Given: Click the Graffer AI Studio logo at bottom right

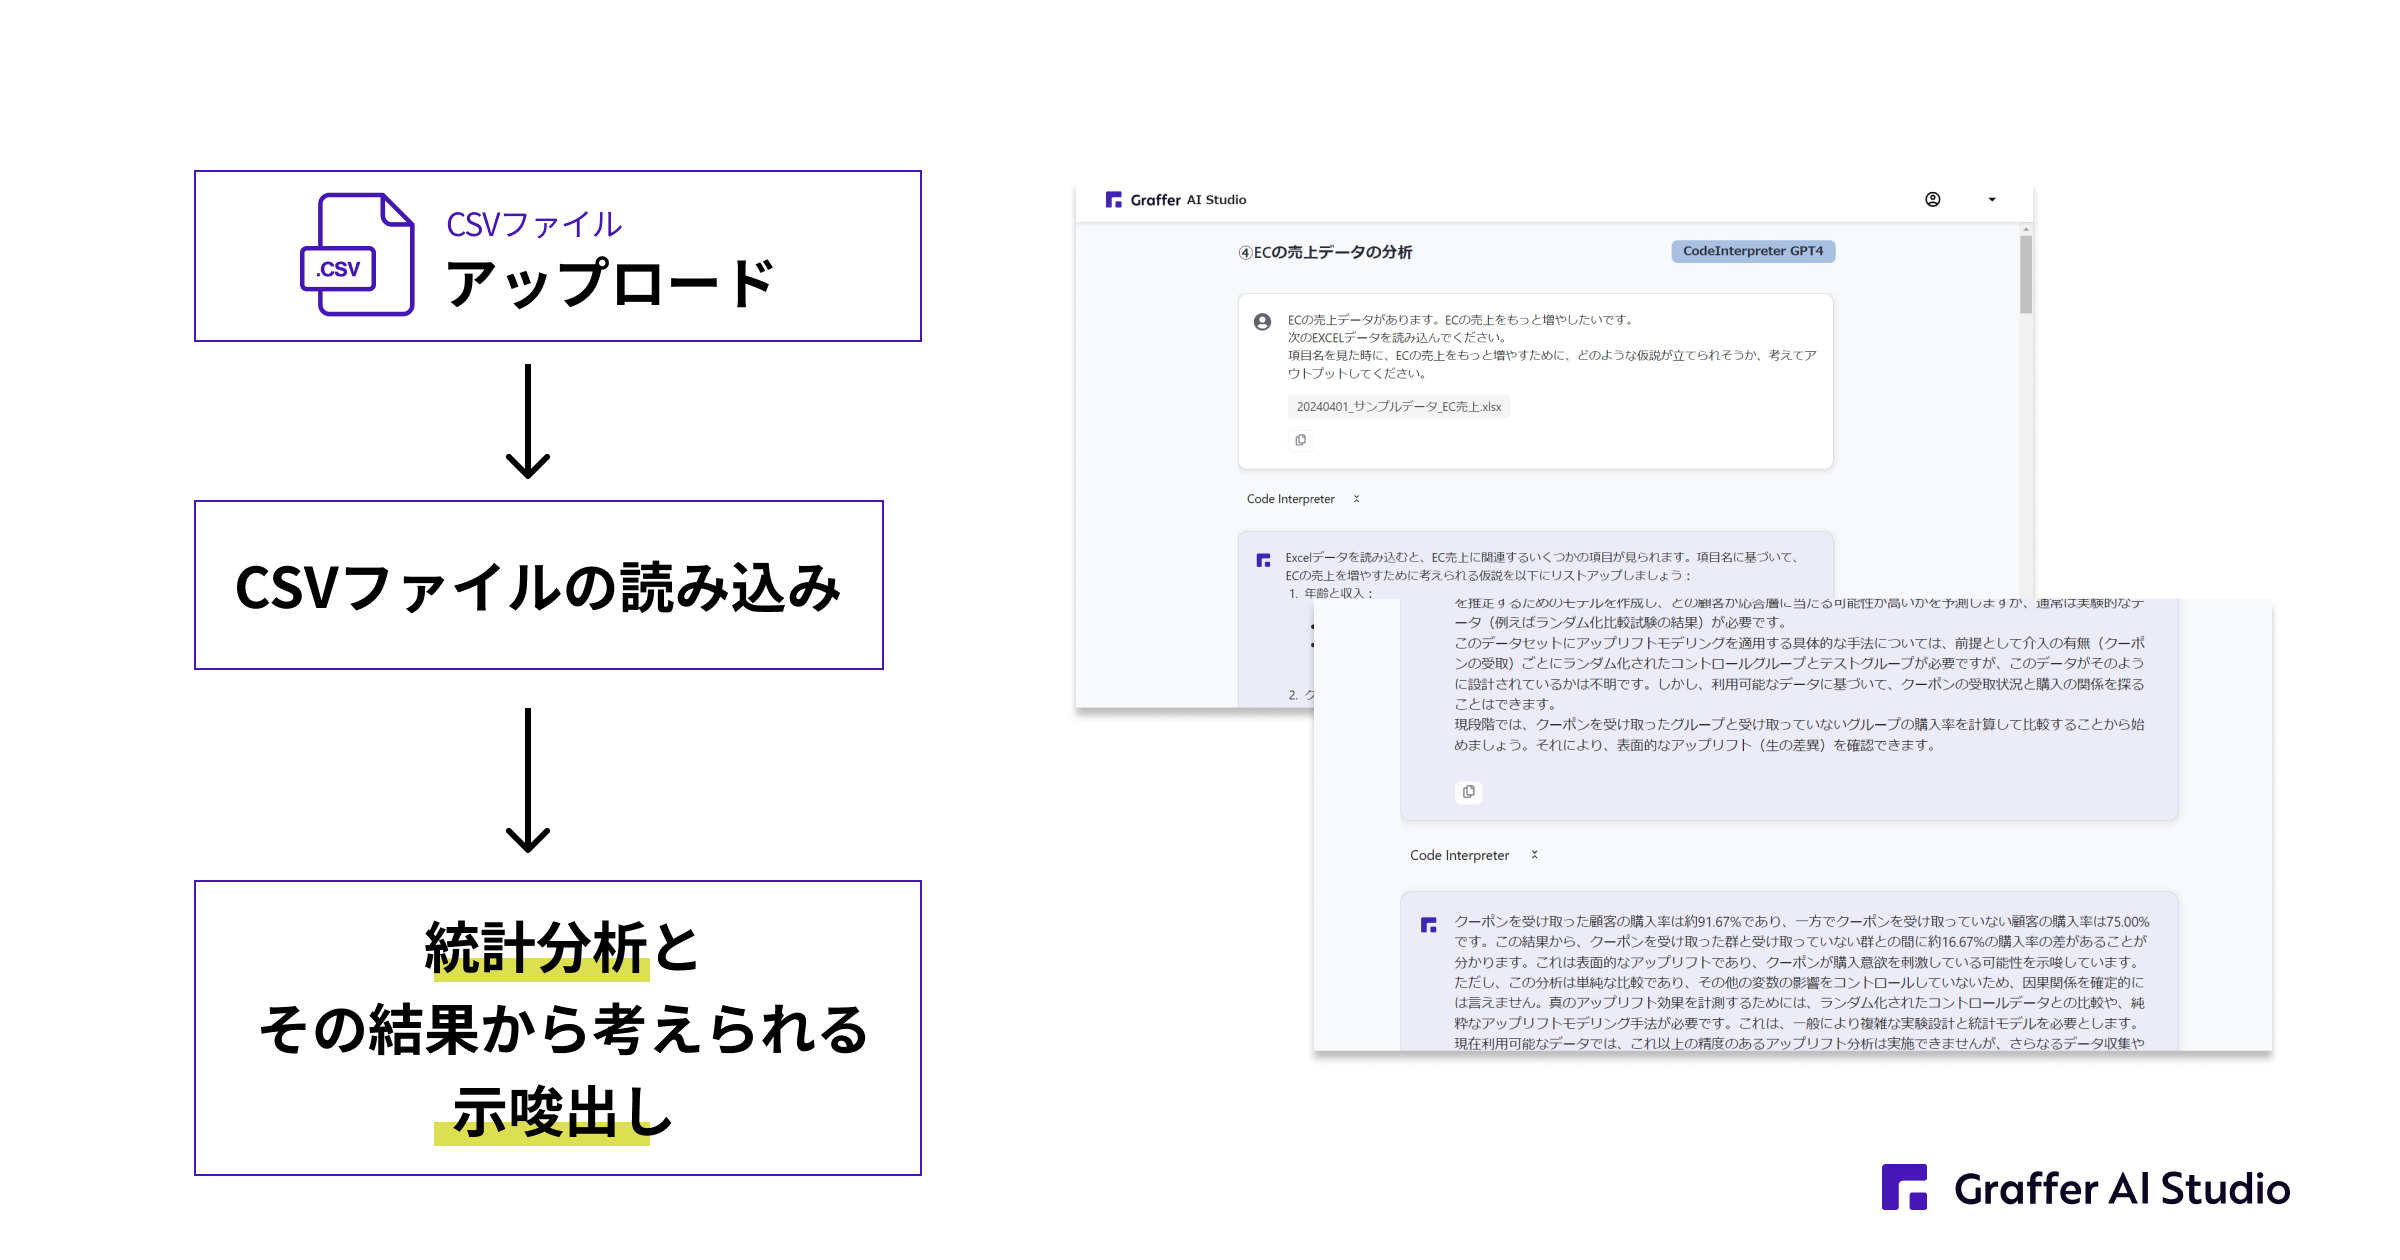Looking at the screenshot, I should [x=2085, y=1188].
